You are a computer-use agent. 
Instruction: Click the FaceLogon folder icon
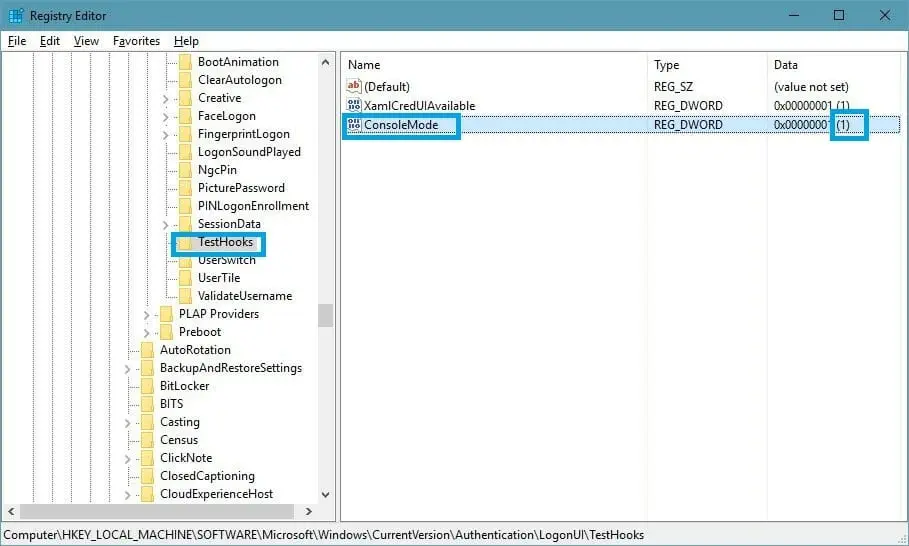(x=186, y=116)
